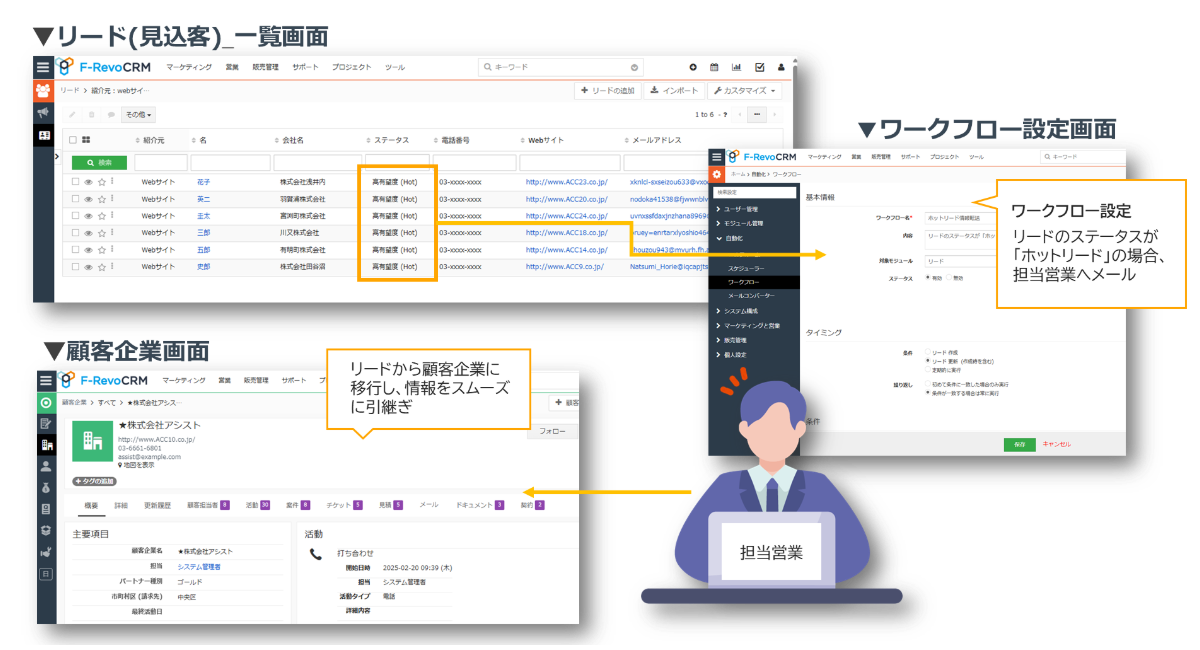This screenshot has height=650, width=1200.
Task: Tick the checkbox for the 花子 lead row
Action: coord(75,182)
